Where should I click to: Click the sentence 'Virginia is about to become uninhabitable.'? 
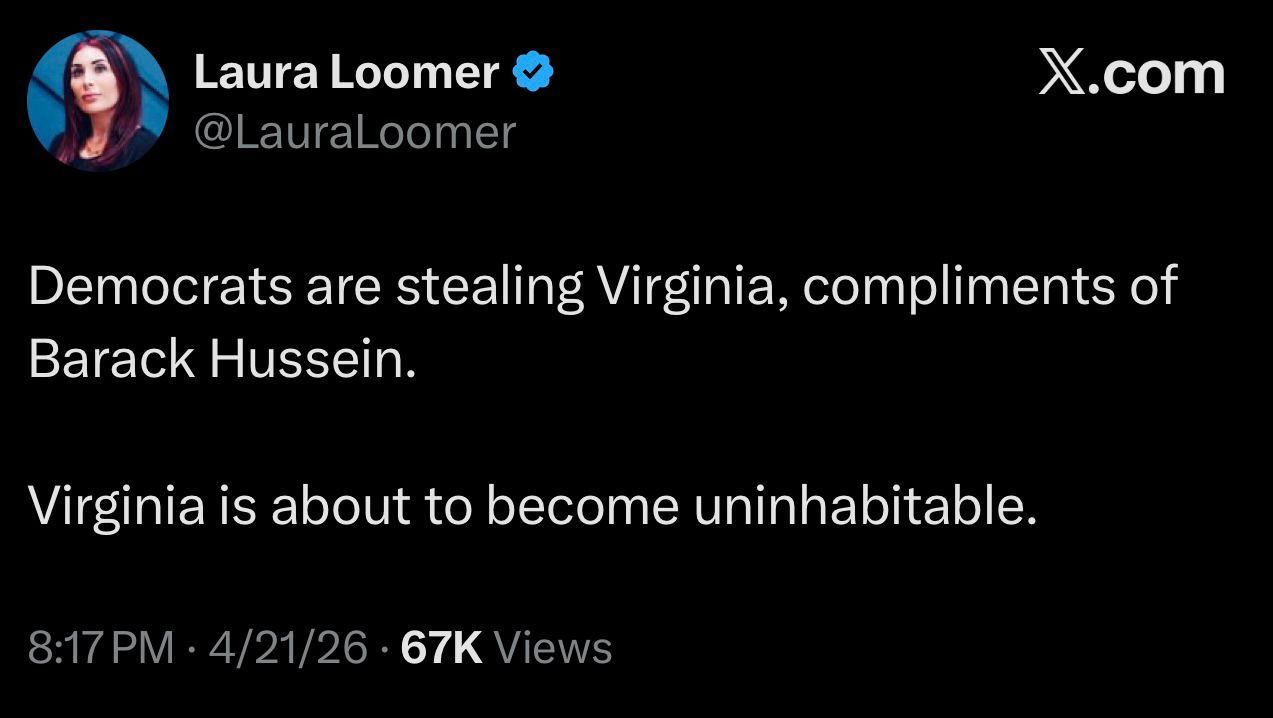pyautogui.click(x=533, y=507)
